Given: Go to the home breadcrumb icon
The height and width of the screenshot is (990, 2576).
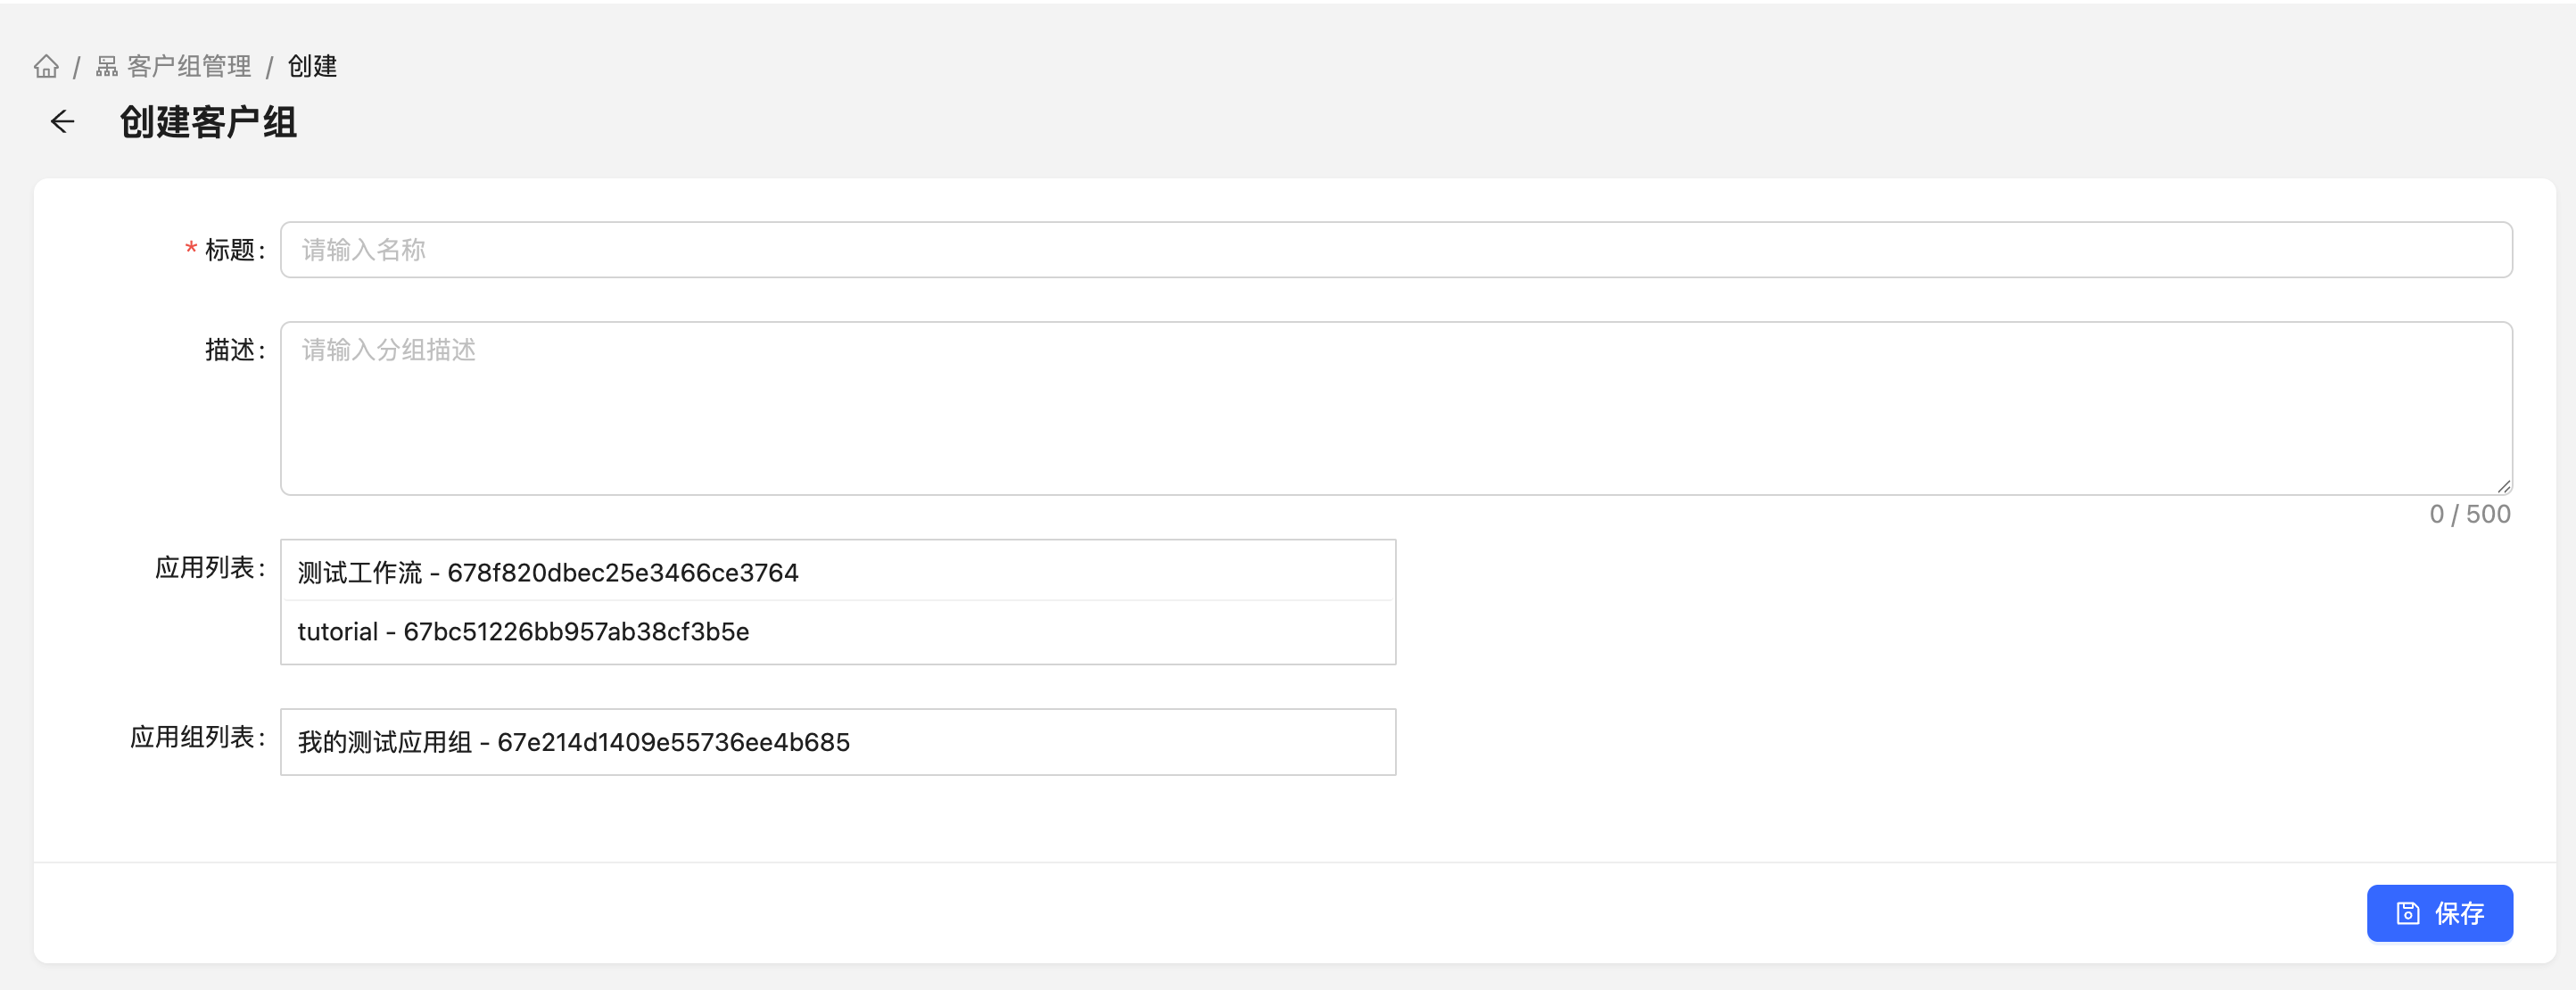Looking at the screenshot, I should pyautogui.click(x=46, y=66).
